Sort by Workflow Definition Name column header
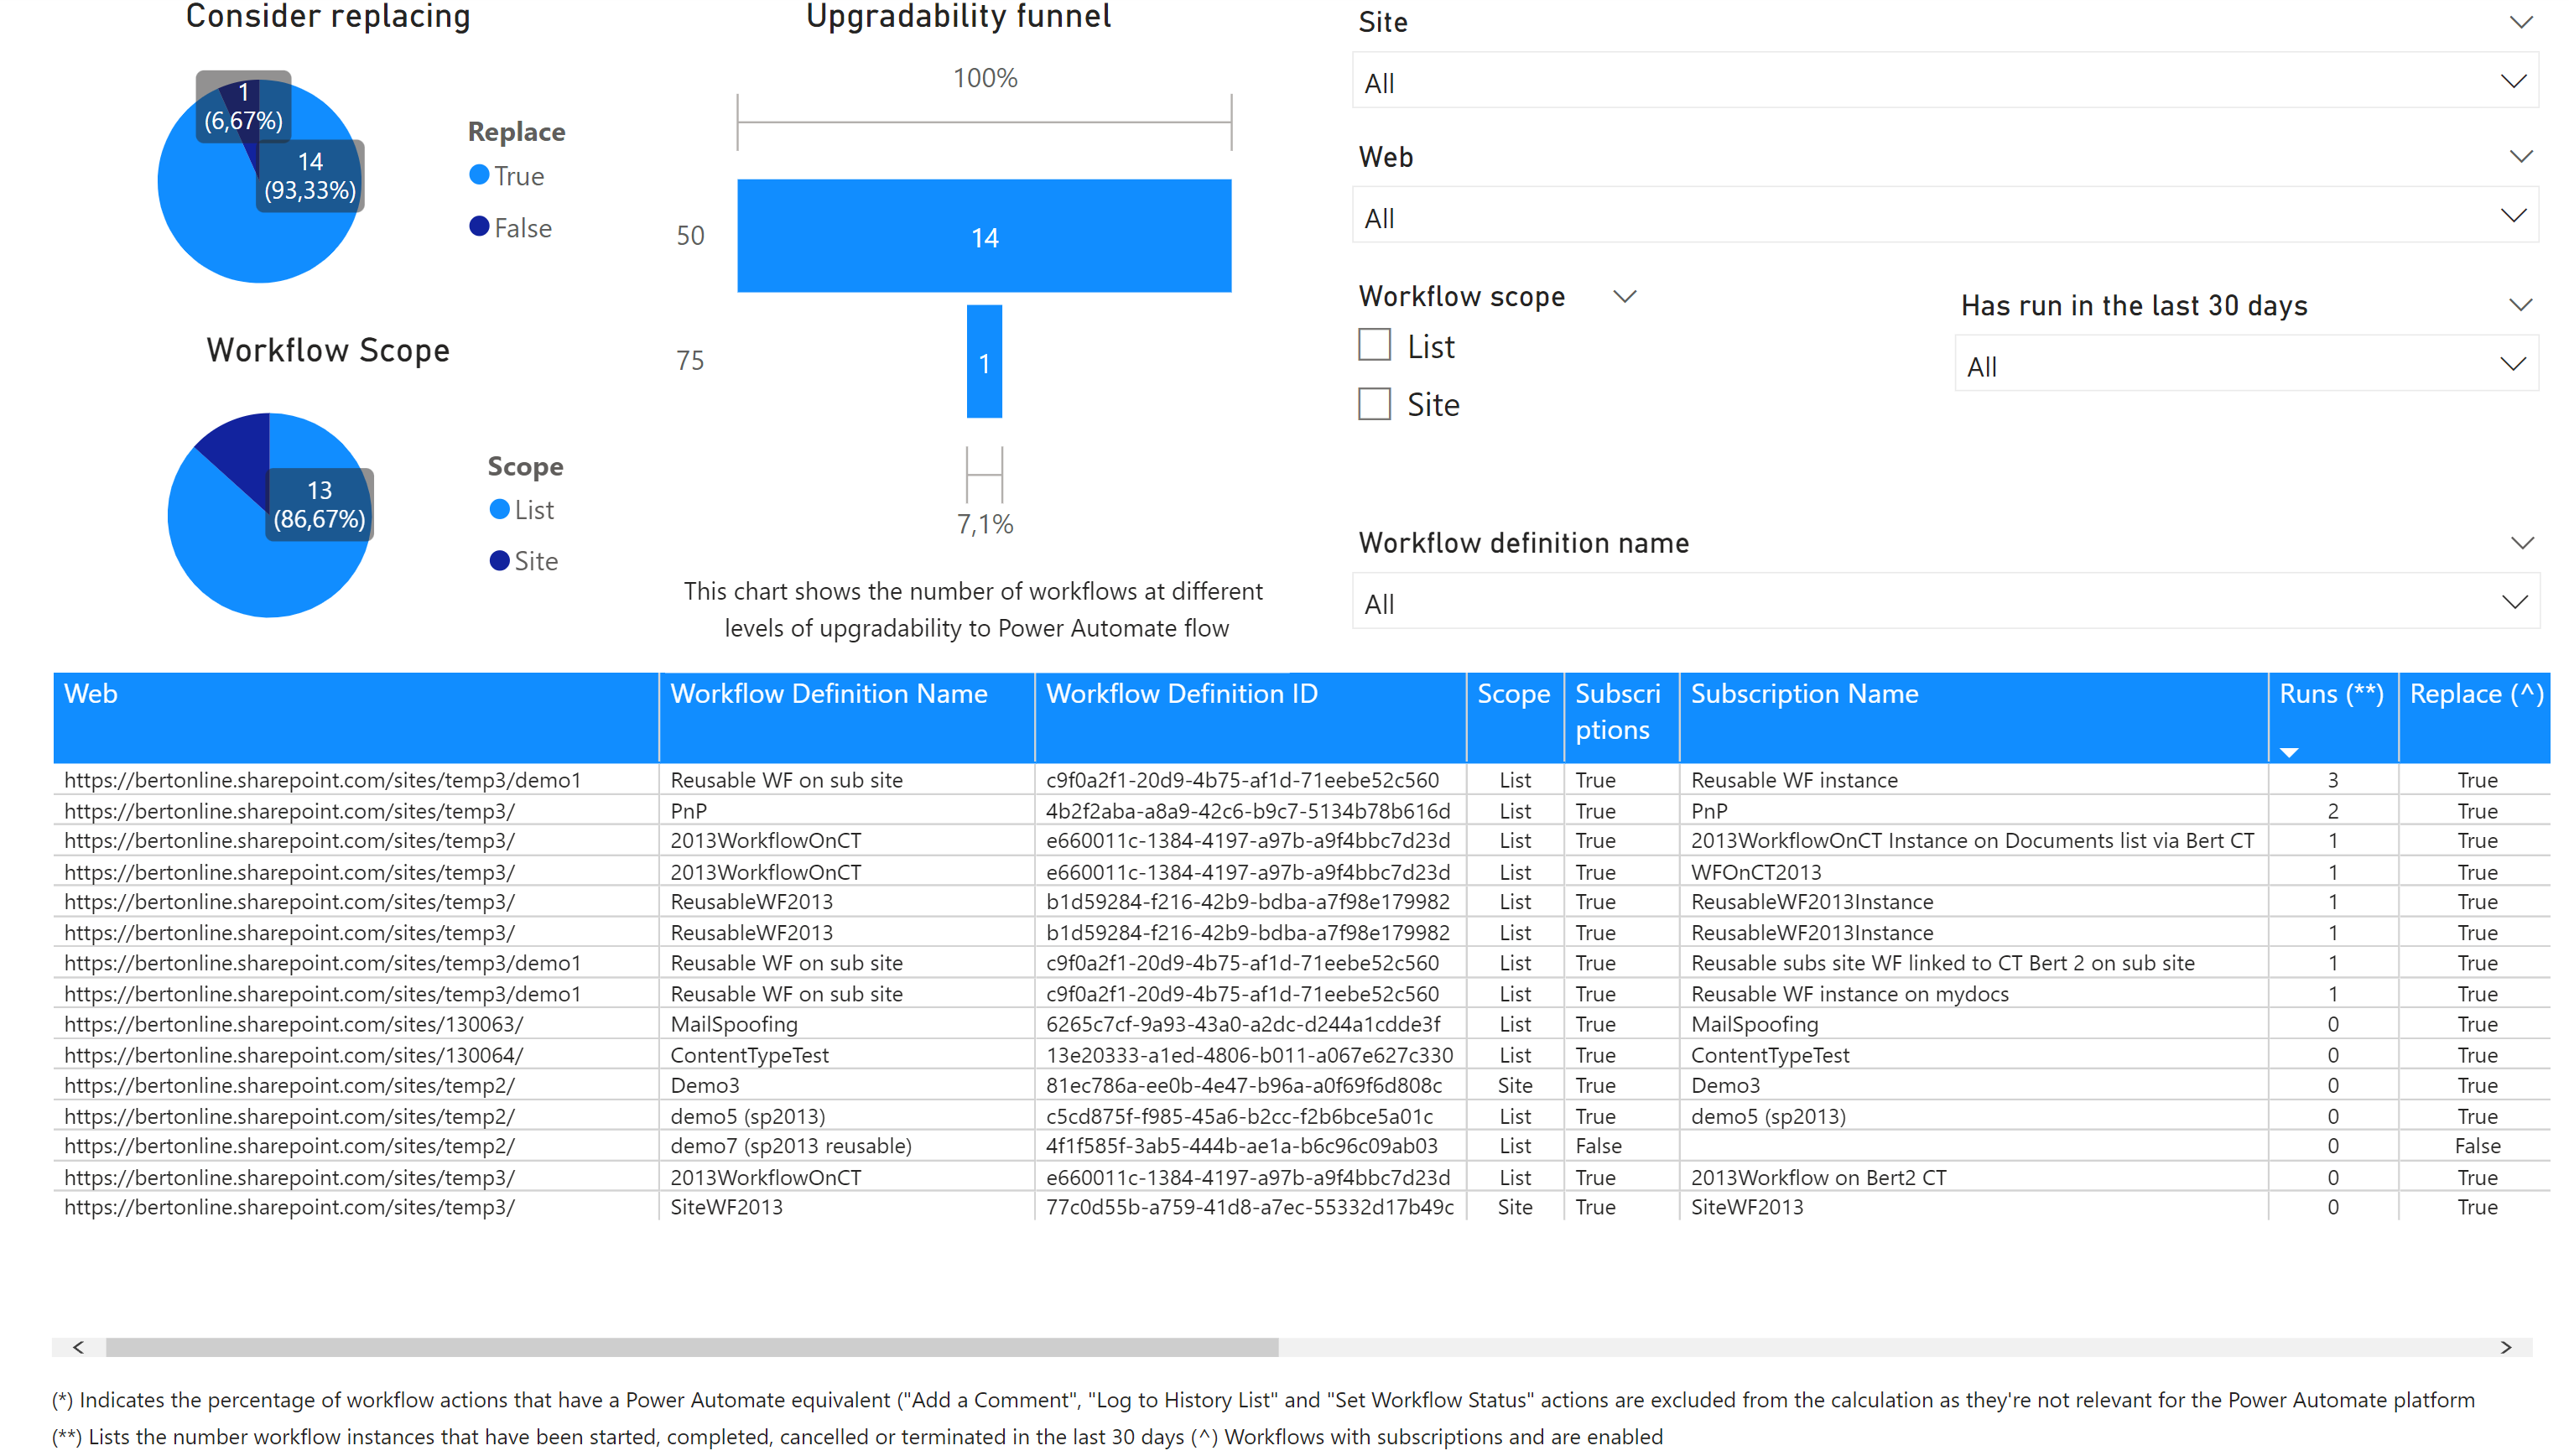The image size is (2569, 1456). pyautogui.click(x=828, y=694)
